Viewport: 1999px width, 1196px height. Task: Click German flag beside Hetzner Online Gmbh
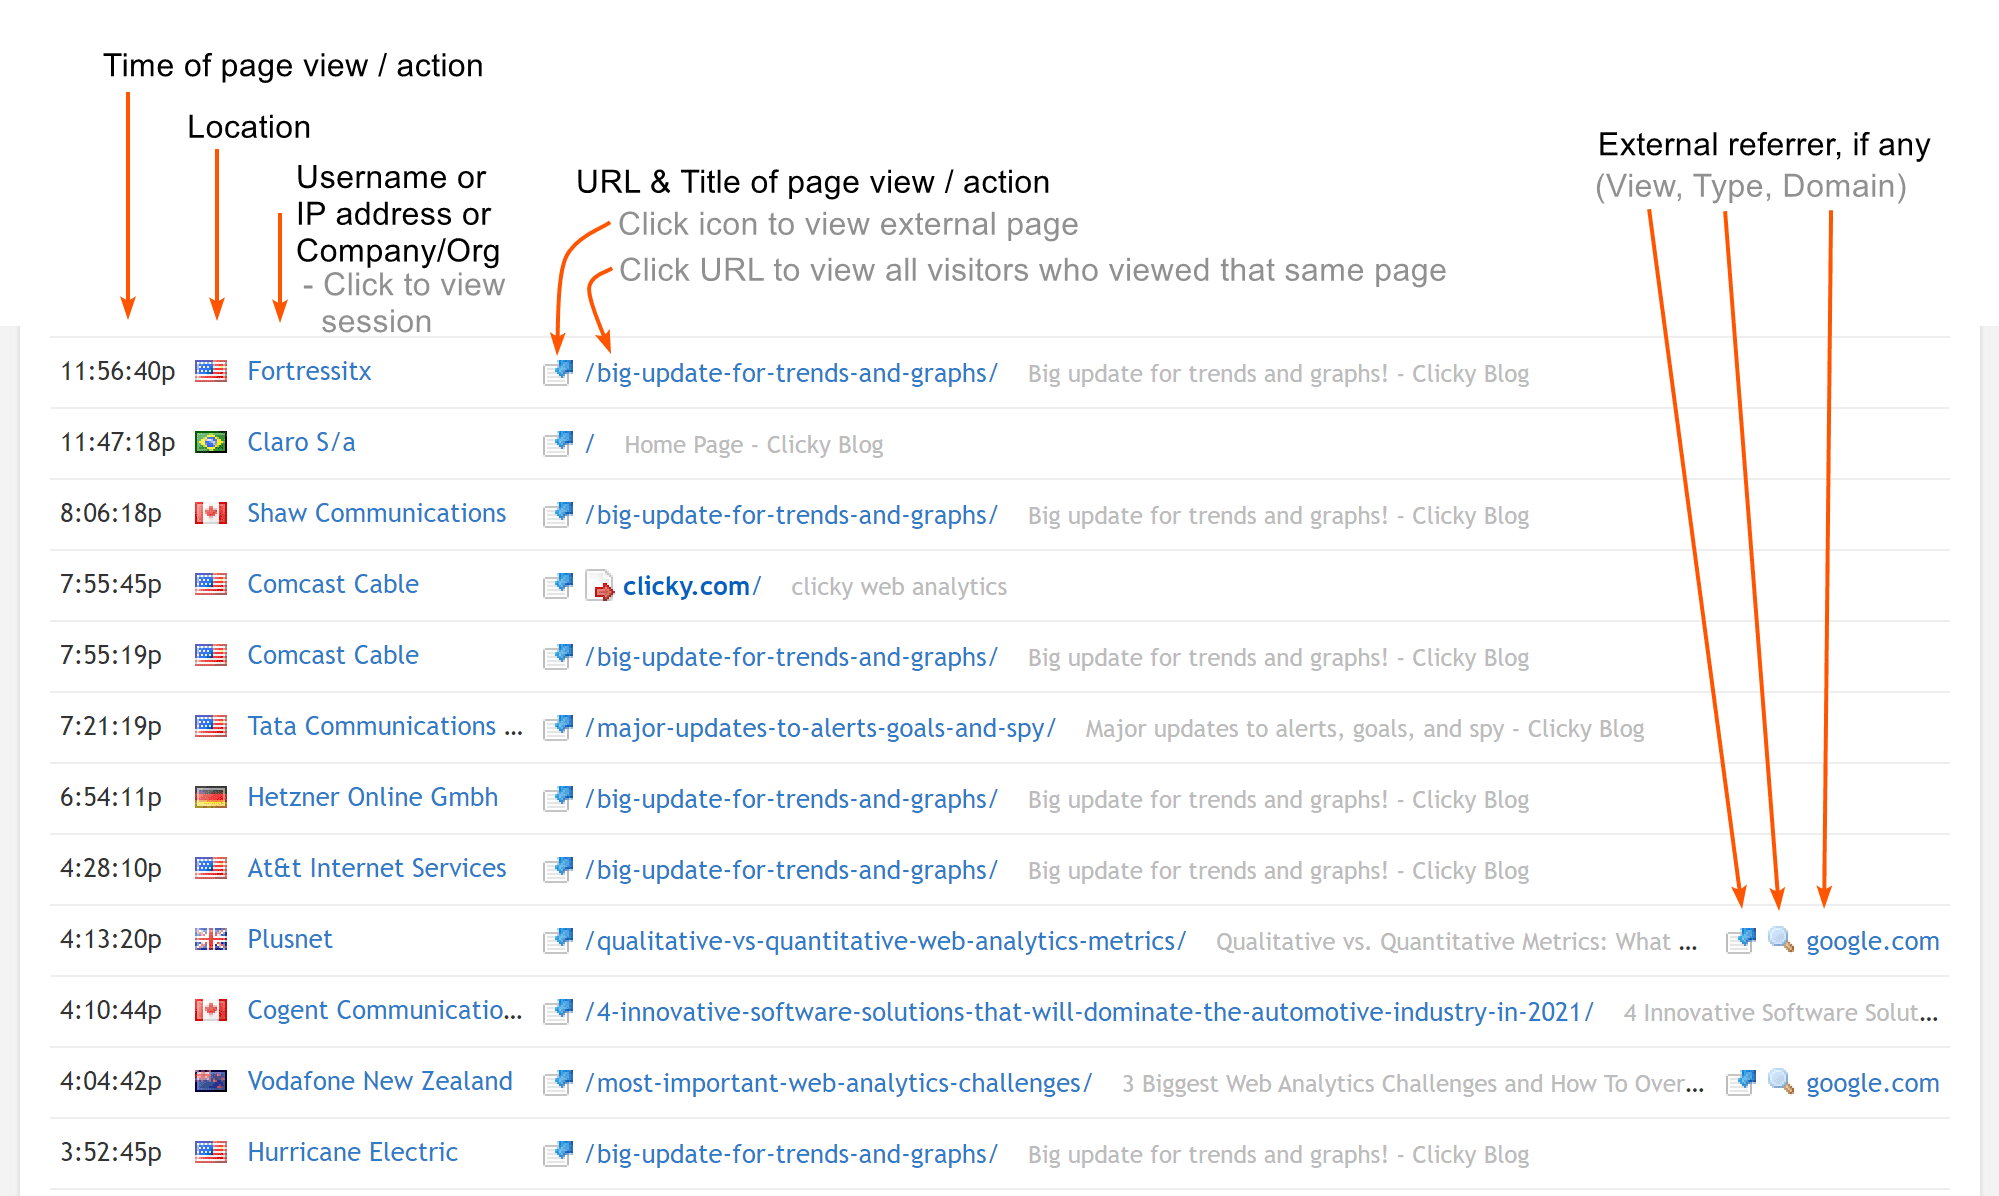tap(211, 797)
